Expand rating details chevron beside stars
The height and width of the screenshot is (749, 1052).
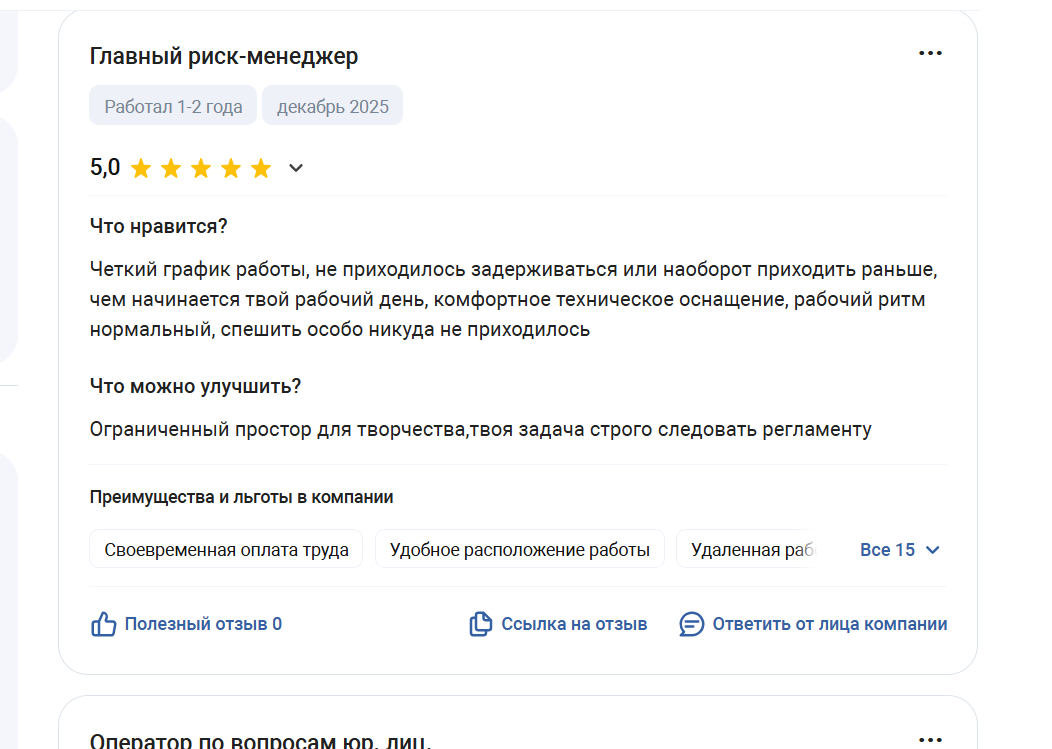click(x=296, y=168)
